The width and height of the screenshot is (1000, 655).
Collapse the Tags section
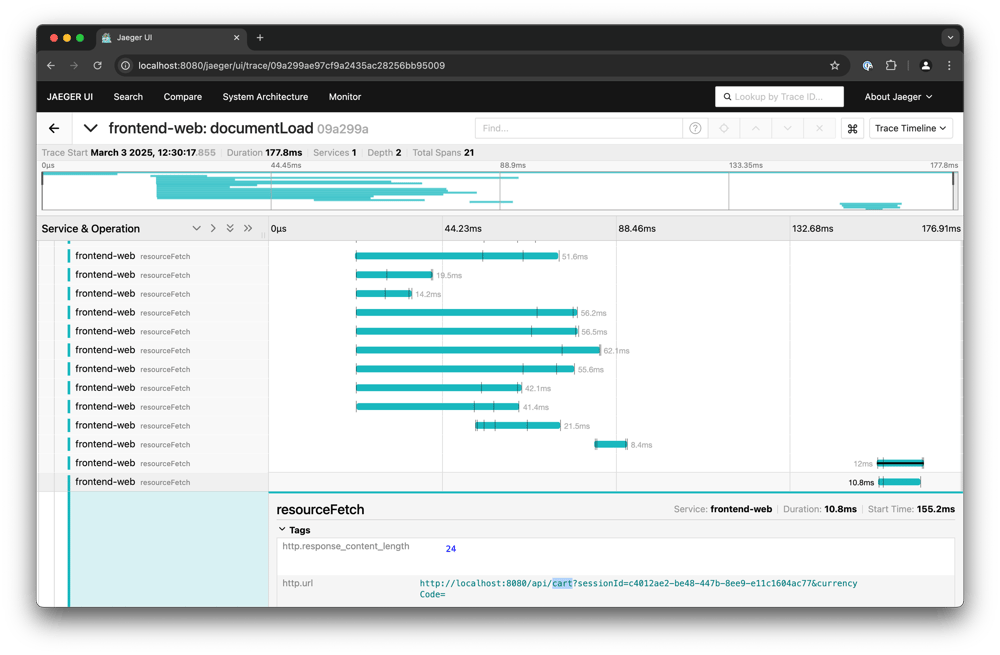point(294,530)
